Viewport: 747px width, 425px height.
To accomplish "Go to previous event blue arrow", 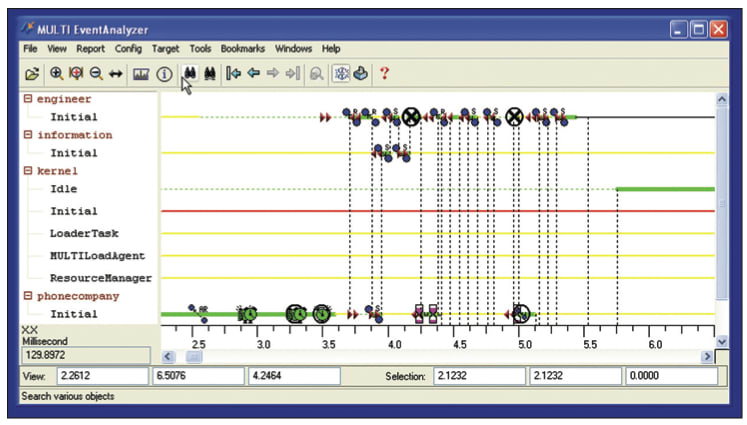I will (254, 73).
